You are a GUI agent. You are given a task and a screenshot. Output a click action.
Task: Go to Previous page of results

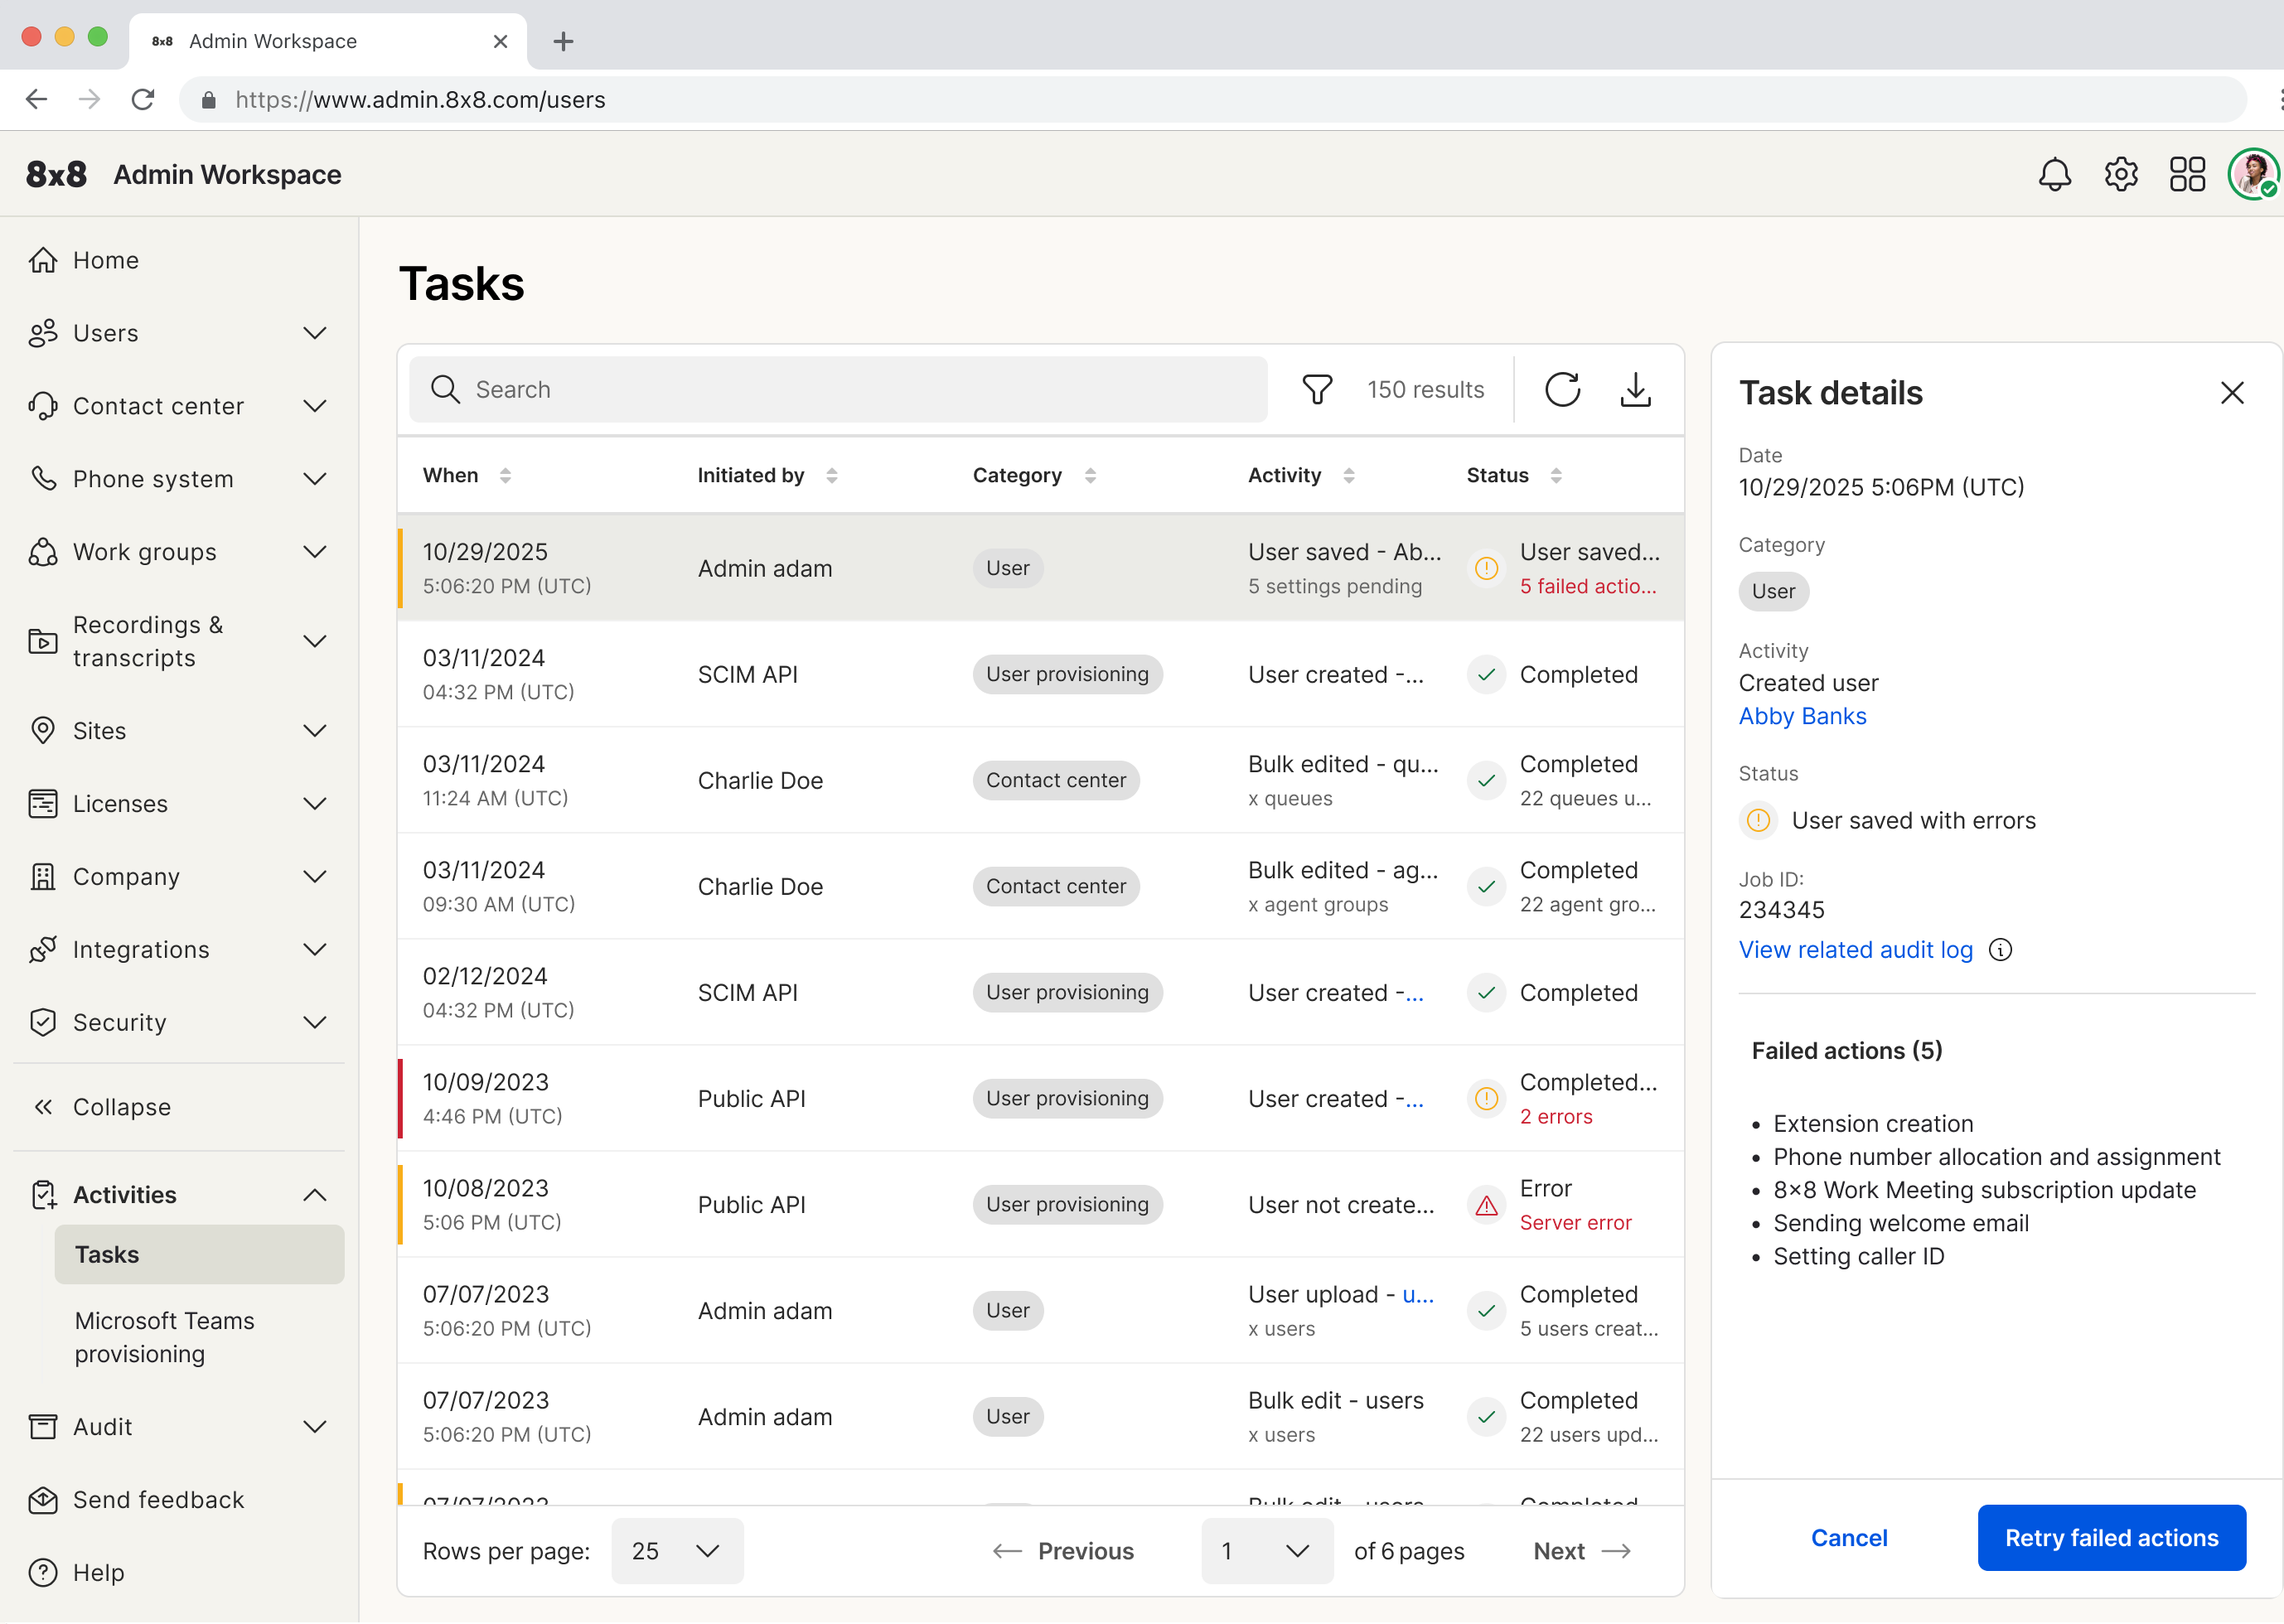(x=1063, y=1550)
